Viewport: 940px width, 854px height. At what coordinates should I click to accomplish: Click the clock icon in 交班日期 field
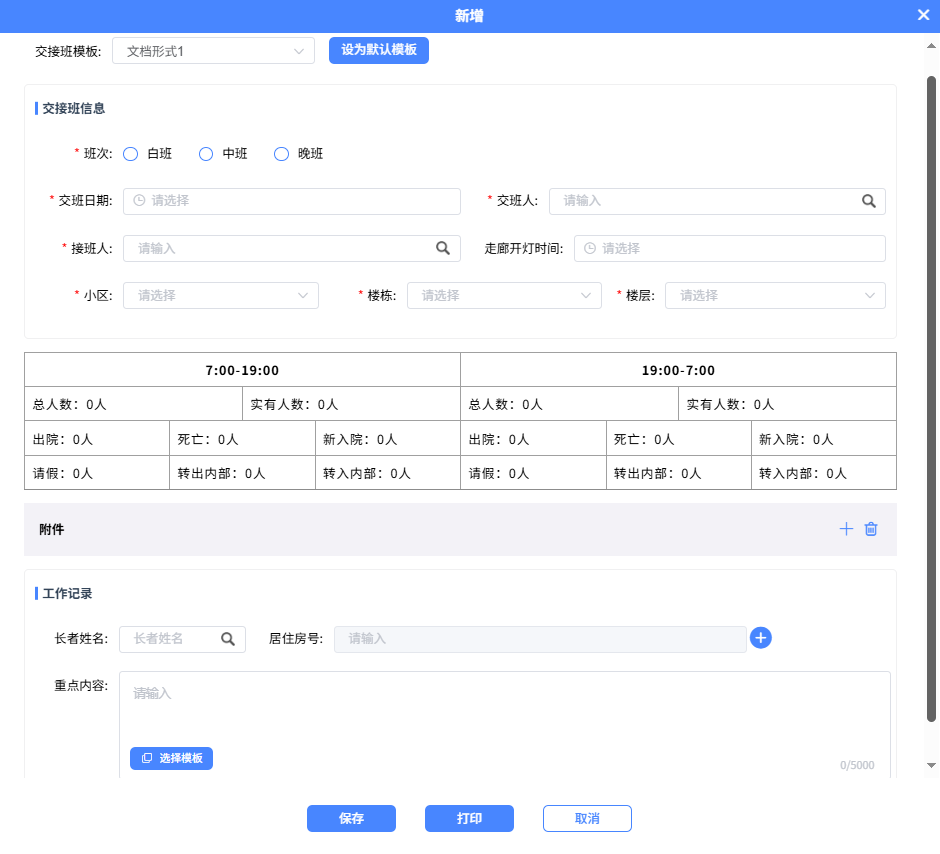coord(139,201)
